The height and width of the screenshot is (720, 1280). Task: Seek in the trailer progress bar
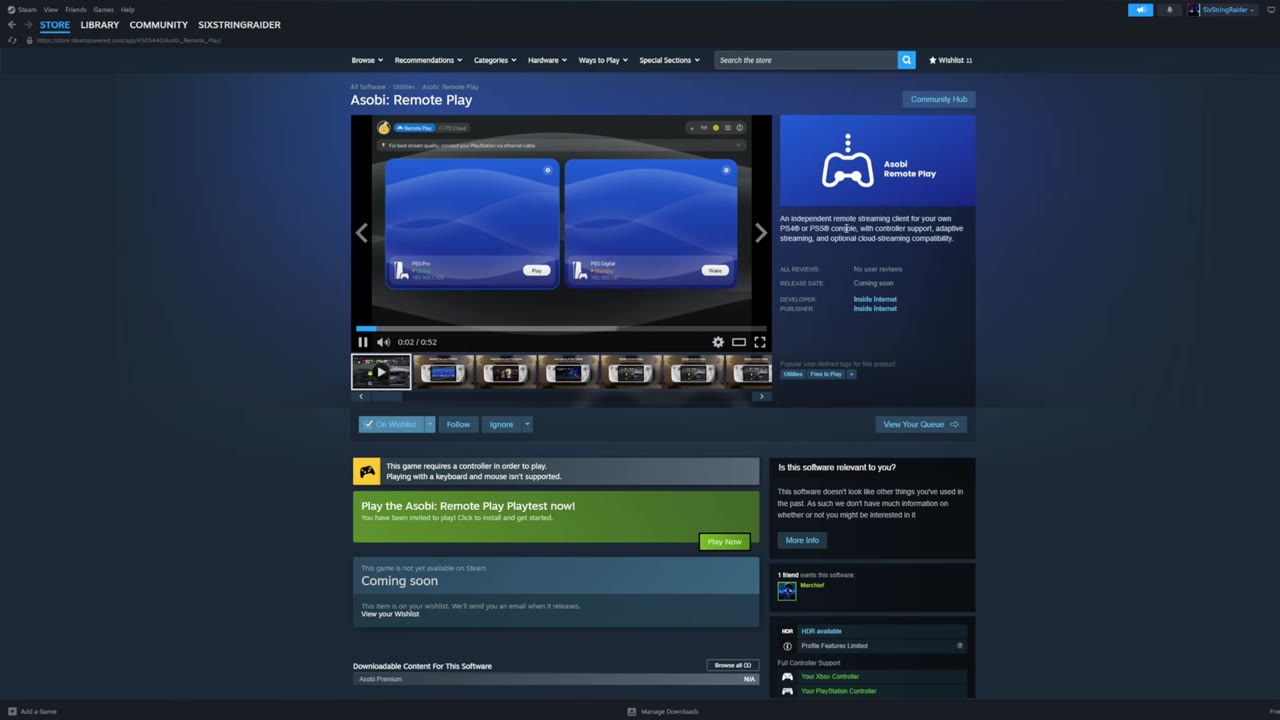(x=561, y=328)
